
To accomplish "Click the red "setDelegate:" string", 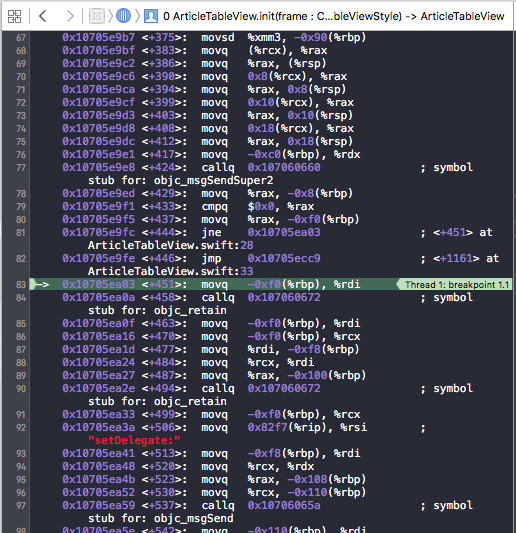I will tap(134, 440).
